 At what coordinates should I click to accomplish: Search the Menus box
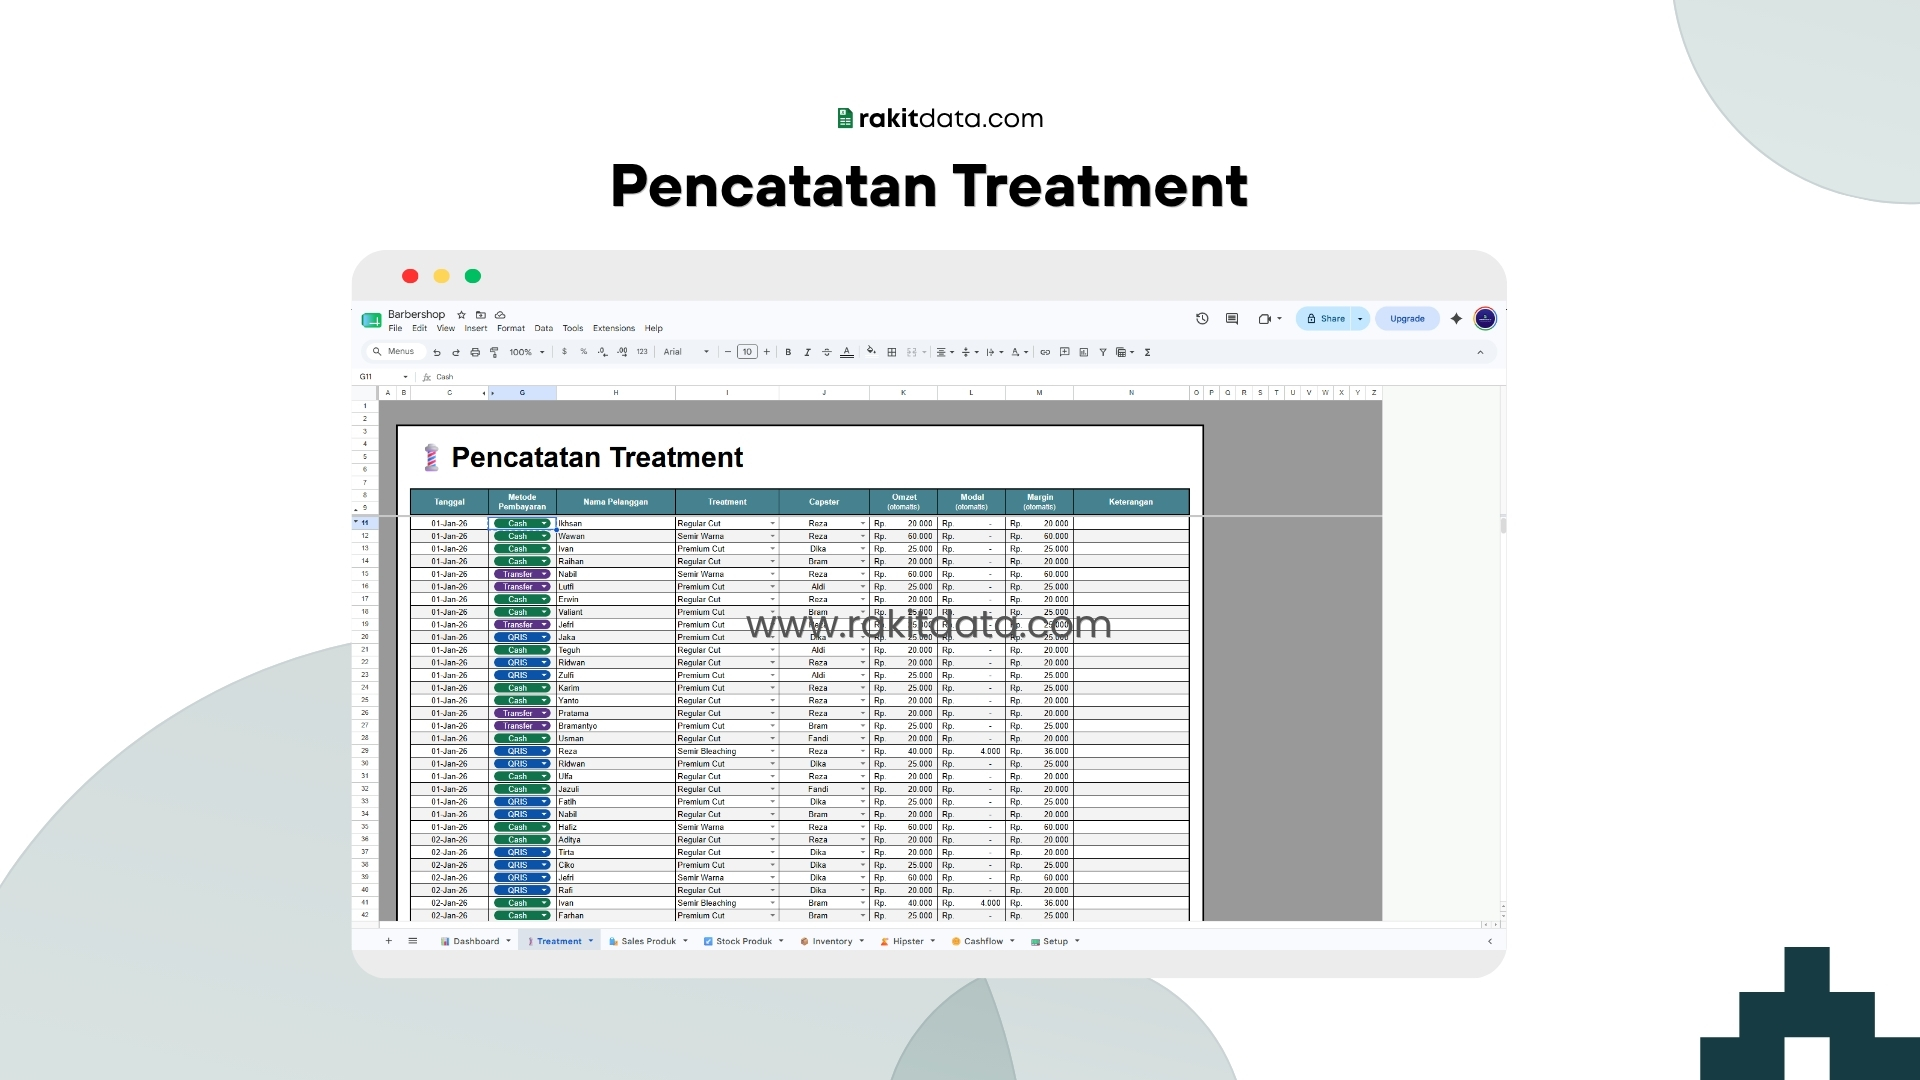point(395,352)
